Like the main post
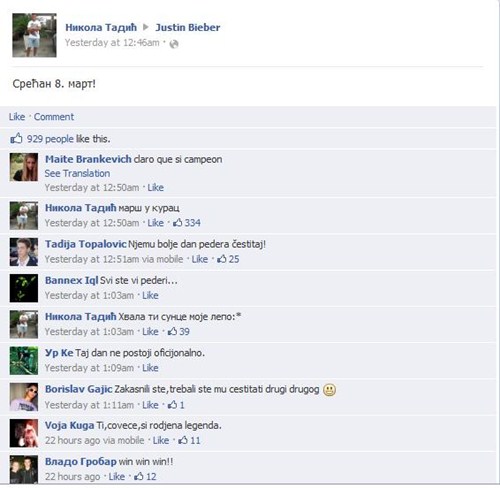 (x=17, y=117)
